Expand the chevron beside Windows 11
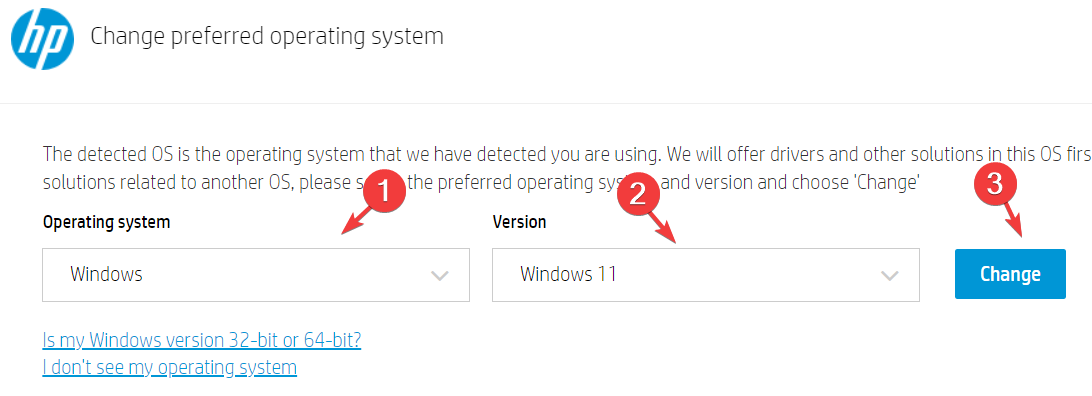Image resolution: width=1092 pixels, height=396 pixels. [x=889, y=276]
